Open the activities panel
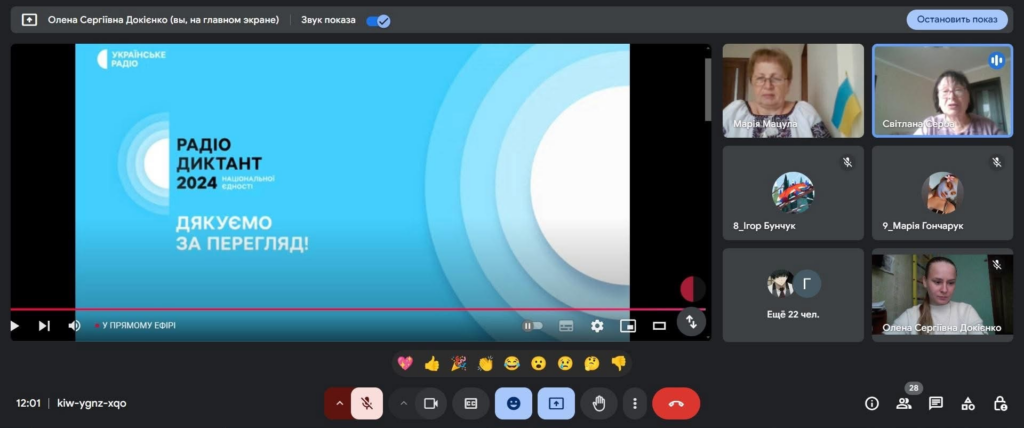 [x=968, y=403]
